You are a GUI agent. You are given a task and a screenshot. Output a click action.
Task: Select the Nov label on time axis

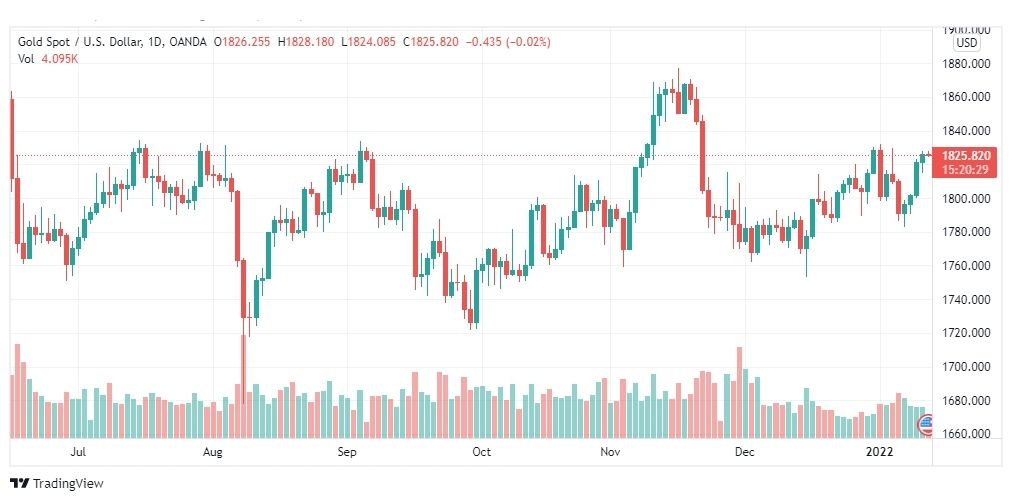click(610, 452)
